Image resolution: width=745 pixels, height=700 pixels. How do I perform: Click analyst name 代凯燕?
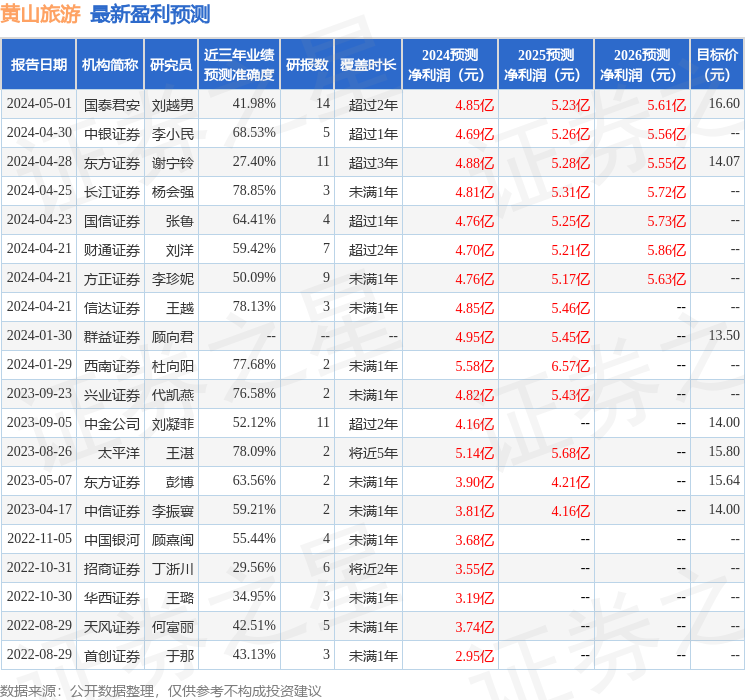point(172,395)
